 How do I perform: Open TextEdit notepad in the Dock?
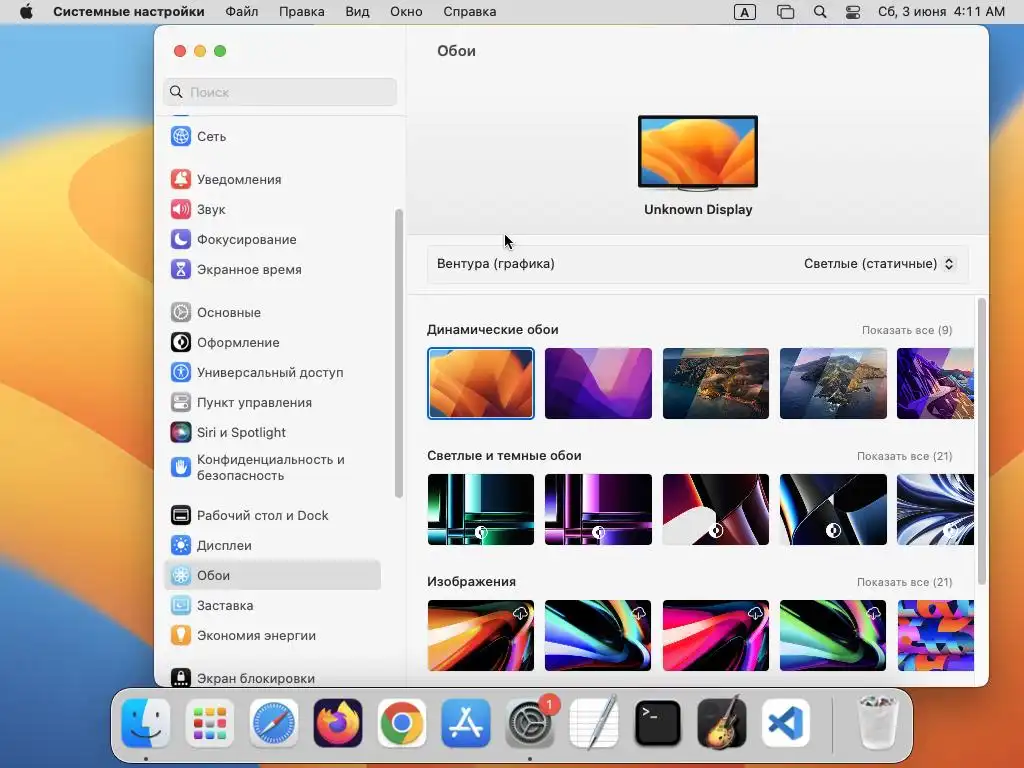pyautogui.click(x=594, y=723)
